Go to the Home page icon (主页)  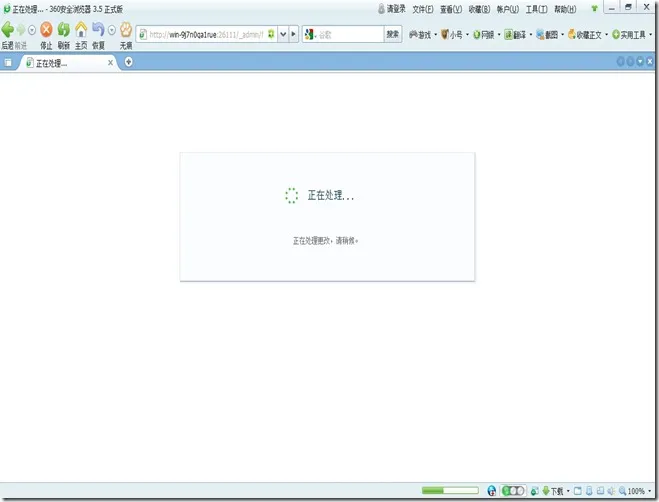tap(81, 29)
